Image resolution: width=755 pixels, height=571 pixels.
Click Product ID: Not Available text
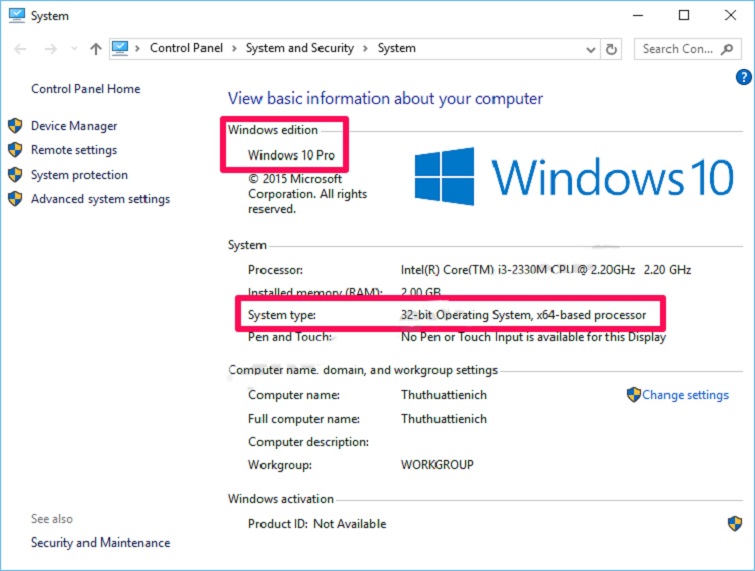tap(317, 524)
